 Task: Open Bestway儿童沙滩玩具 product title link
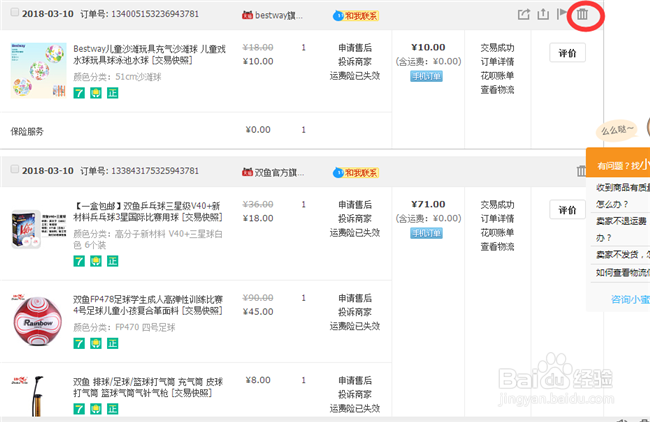[x=149, y=55]
